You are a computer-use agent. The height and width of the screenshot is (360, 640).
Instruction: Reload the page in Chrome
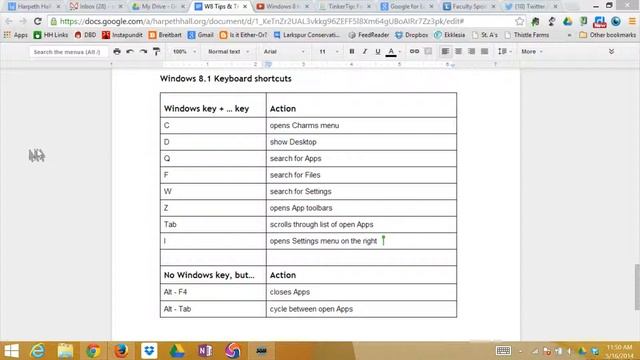38,21
